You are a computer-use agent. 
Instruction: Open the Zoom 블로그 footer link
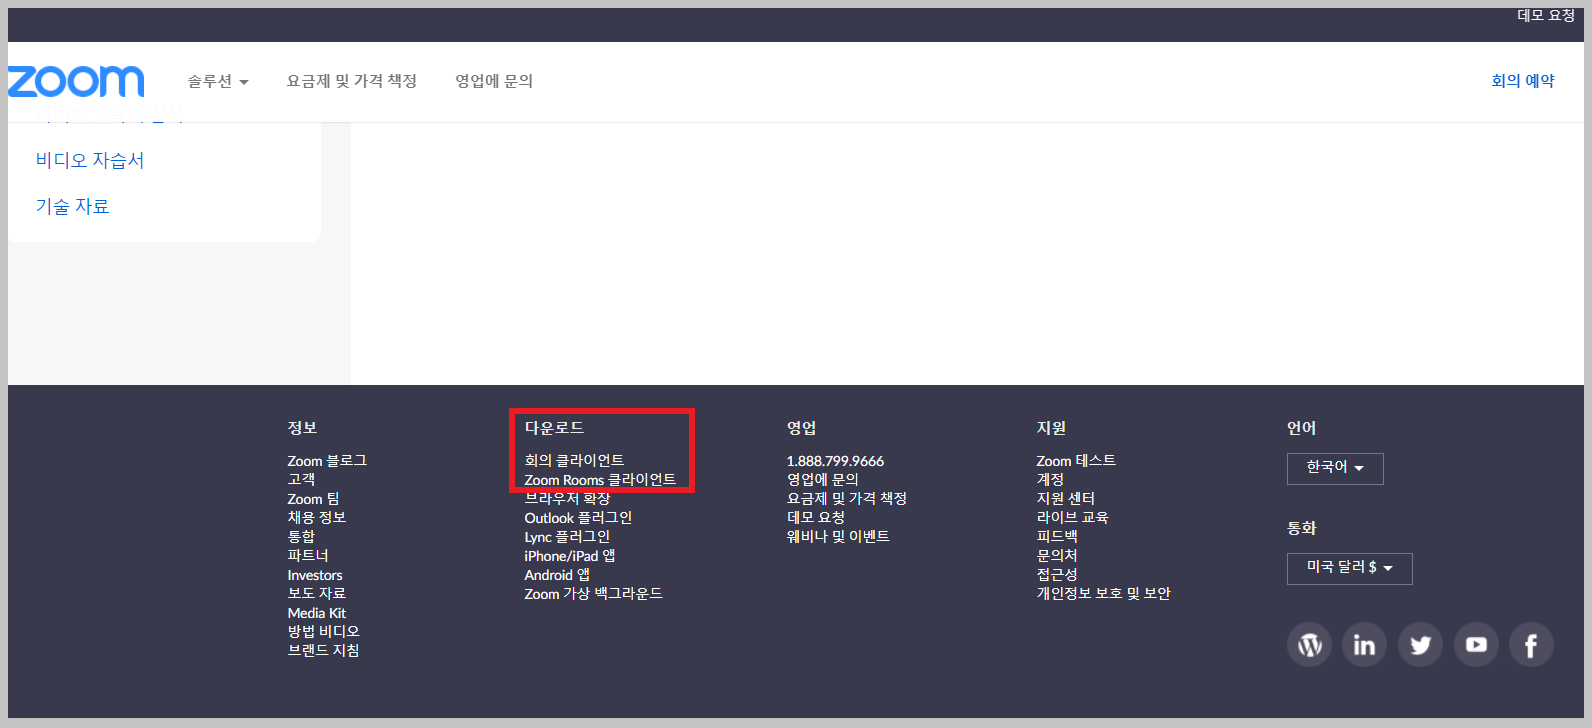[x=327, y=461]
